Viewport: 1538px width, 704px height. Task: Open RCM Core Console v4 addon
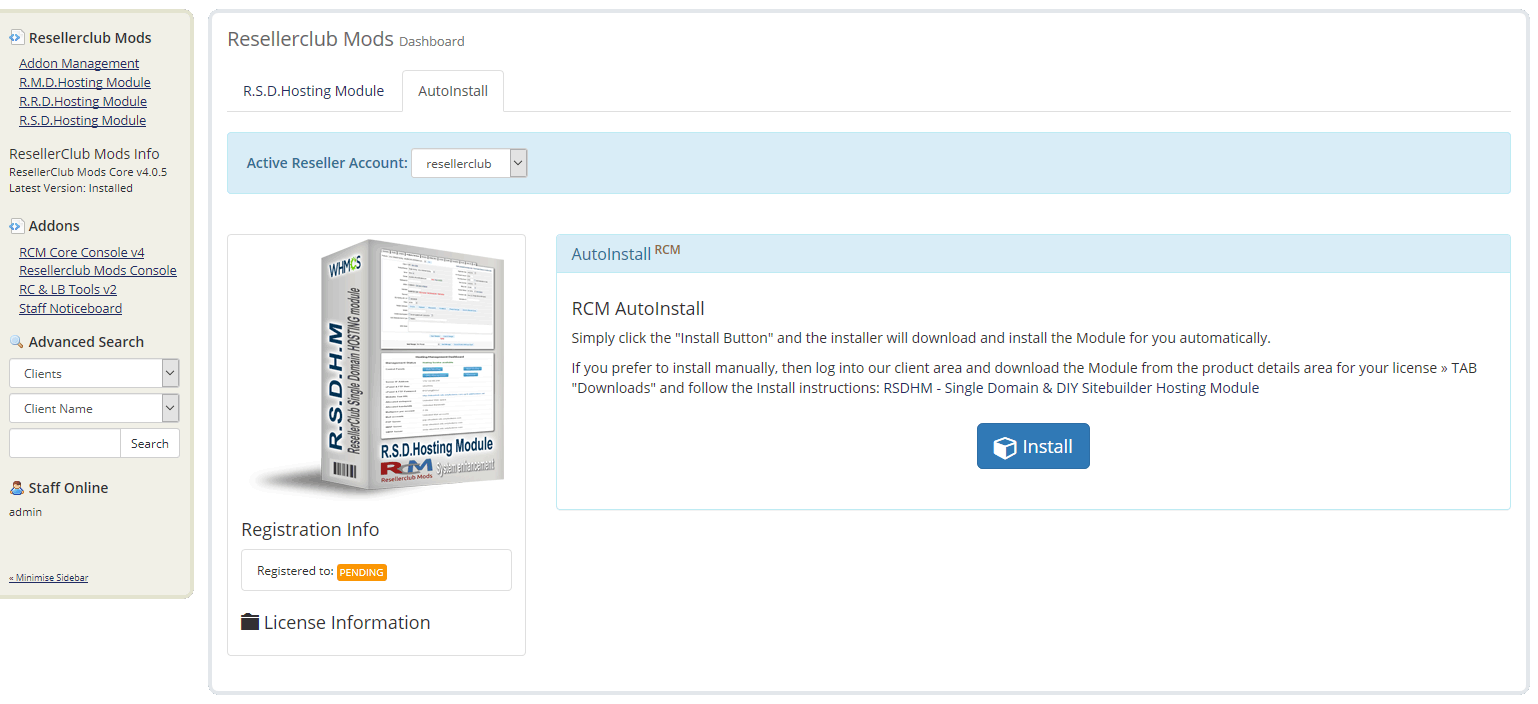pos(82,253)
